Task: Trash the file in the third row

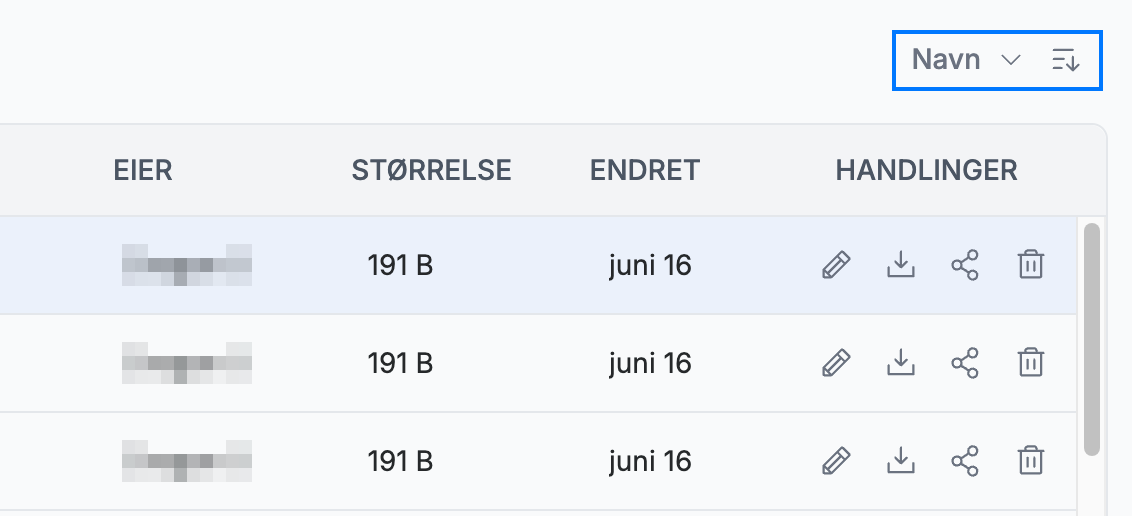Action: 1030,460
